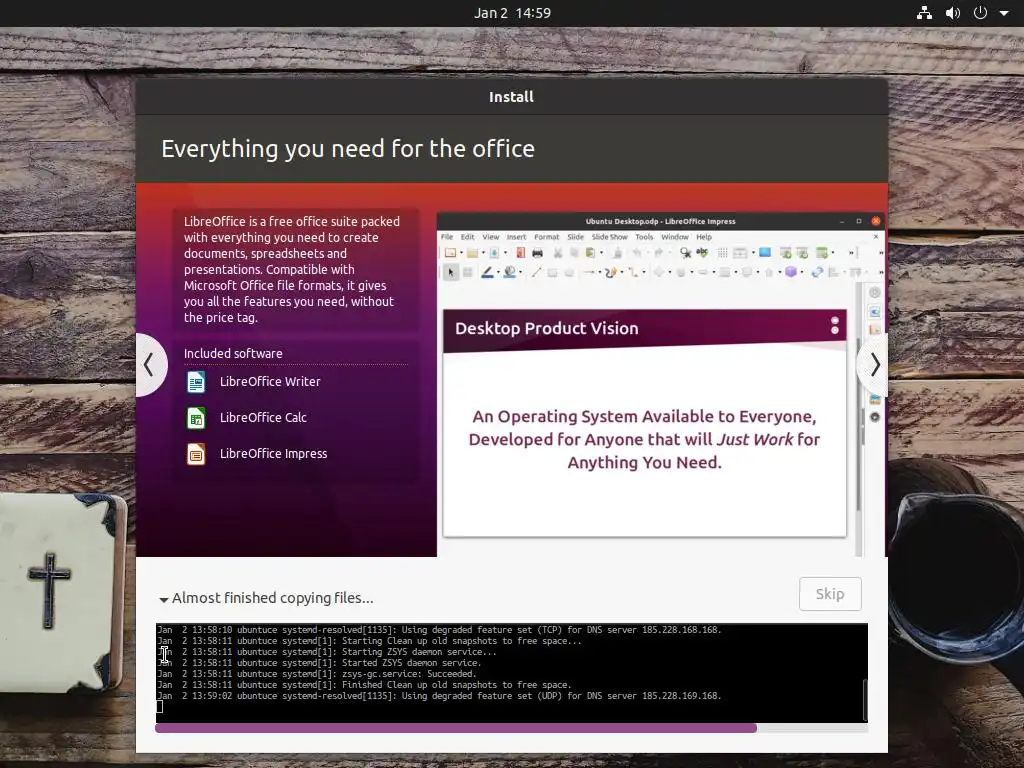Open the Help menu in Impress screenshot
1024x768 pixels.
pyautogui.click(x=703, y=237)
